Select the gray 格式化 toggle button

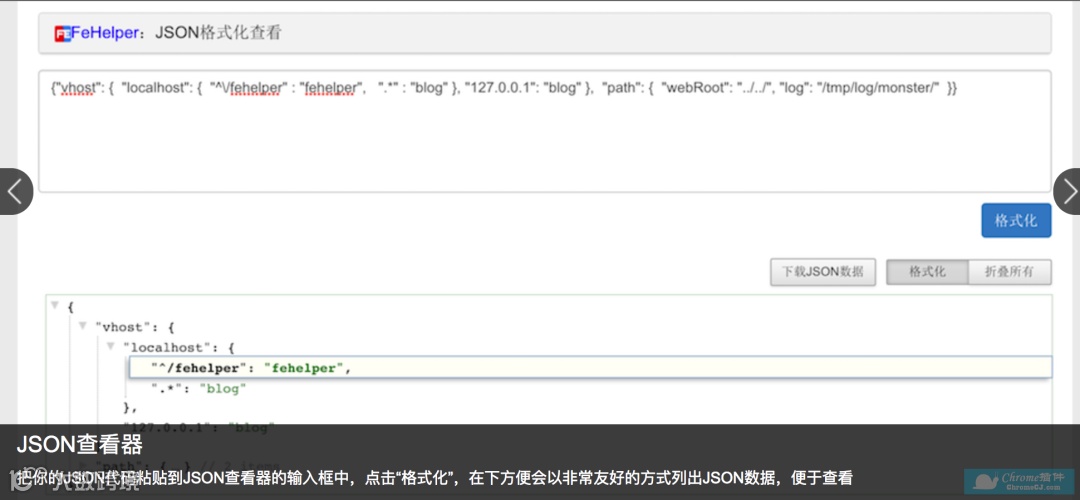coord(927,272)
